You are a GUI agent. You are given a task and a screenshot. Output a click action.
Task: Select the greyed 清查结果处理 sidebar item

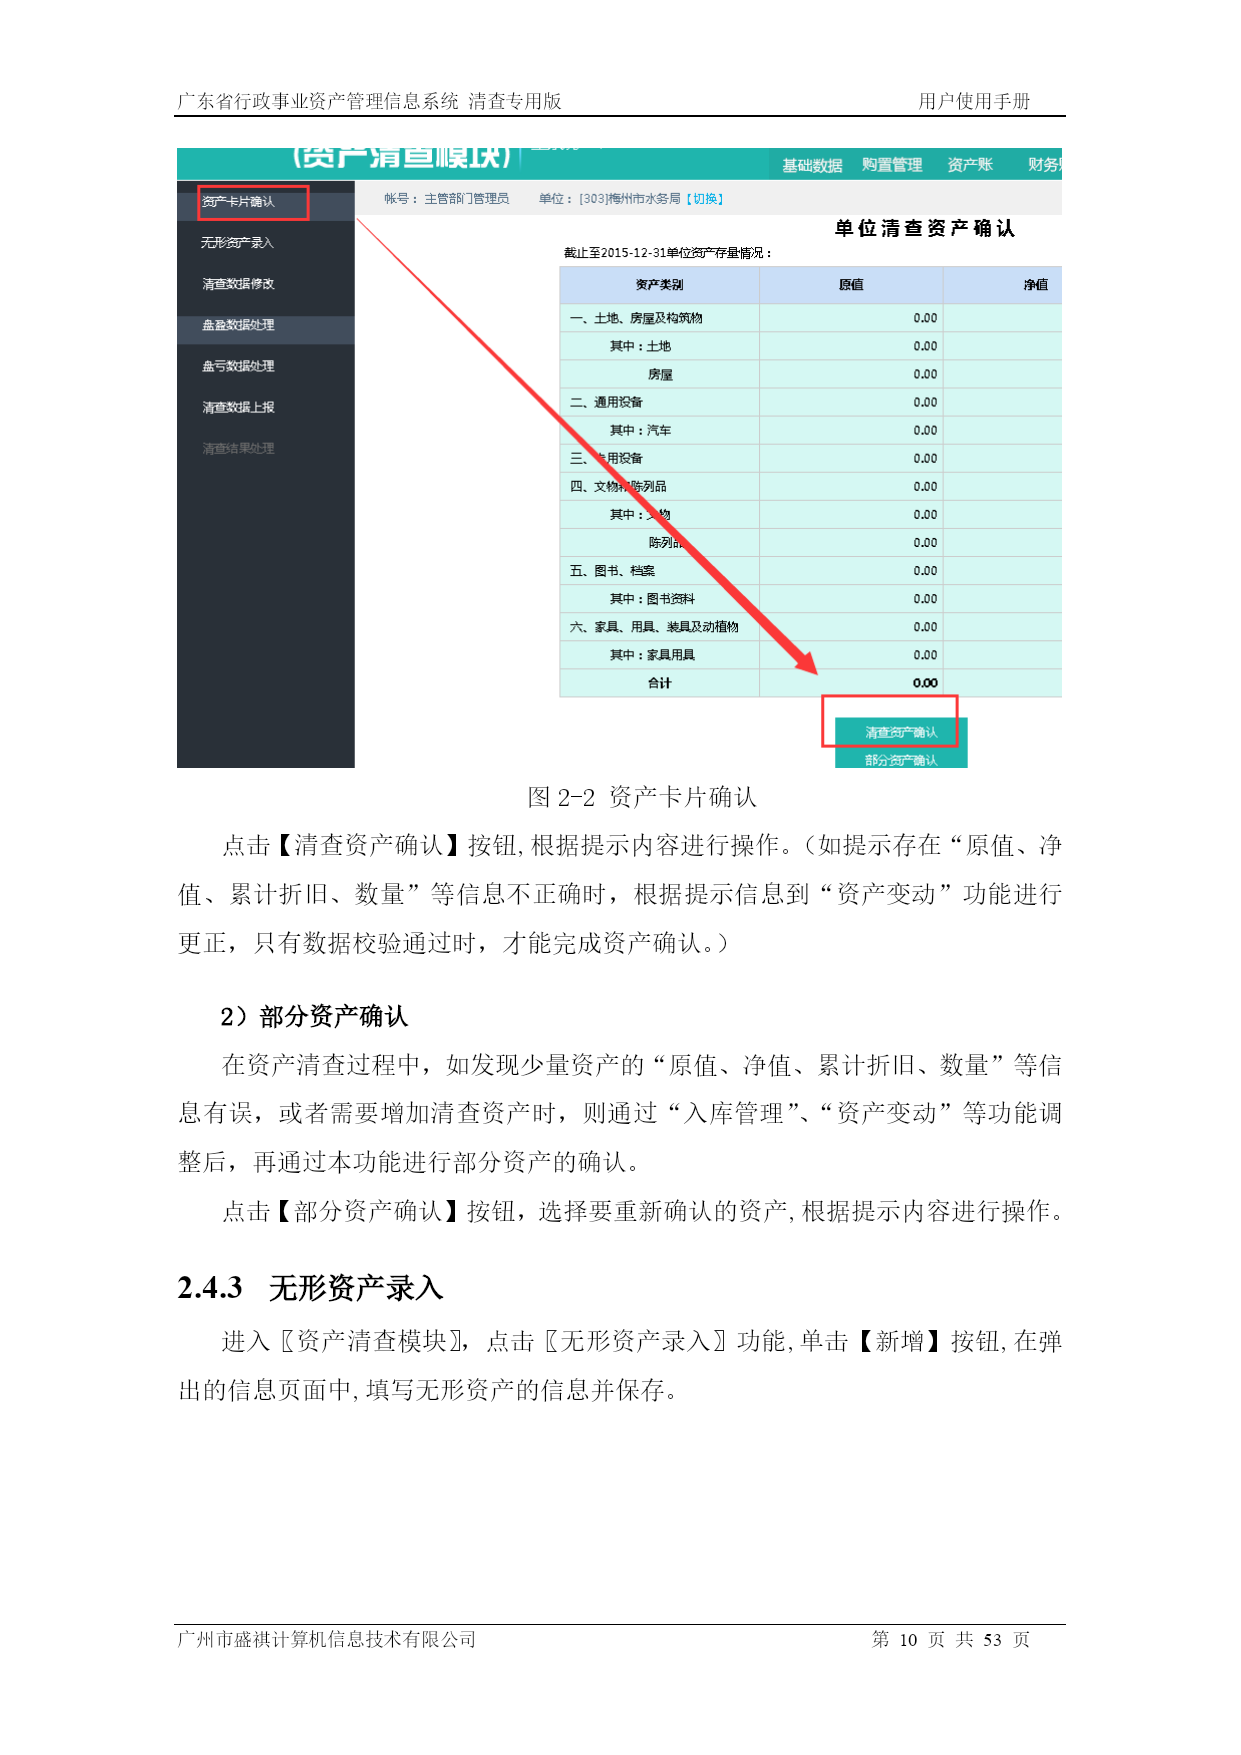pyautogui.click(x=238, y=448)
